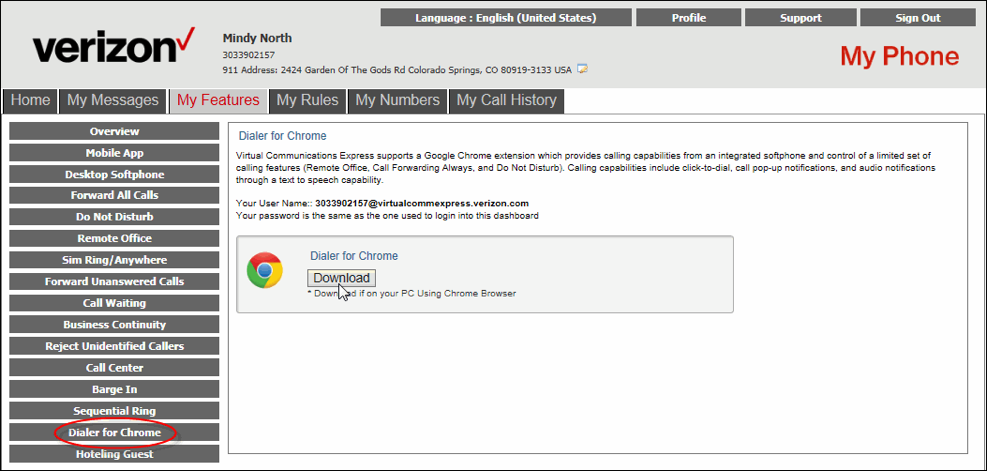
Task: Select Sequential Ring in sidebar
Action: [114, 411]
